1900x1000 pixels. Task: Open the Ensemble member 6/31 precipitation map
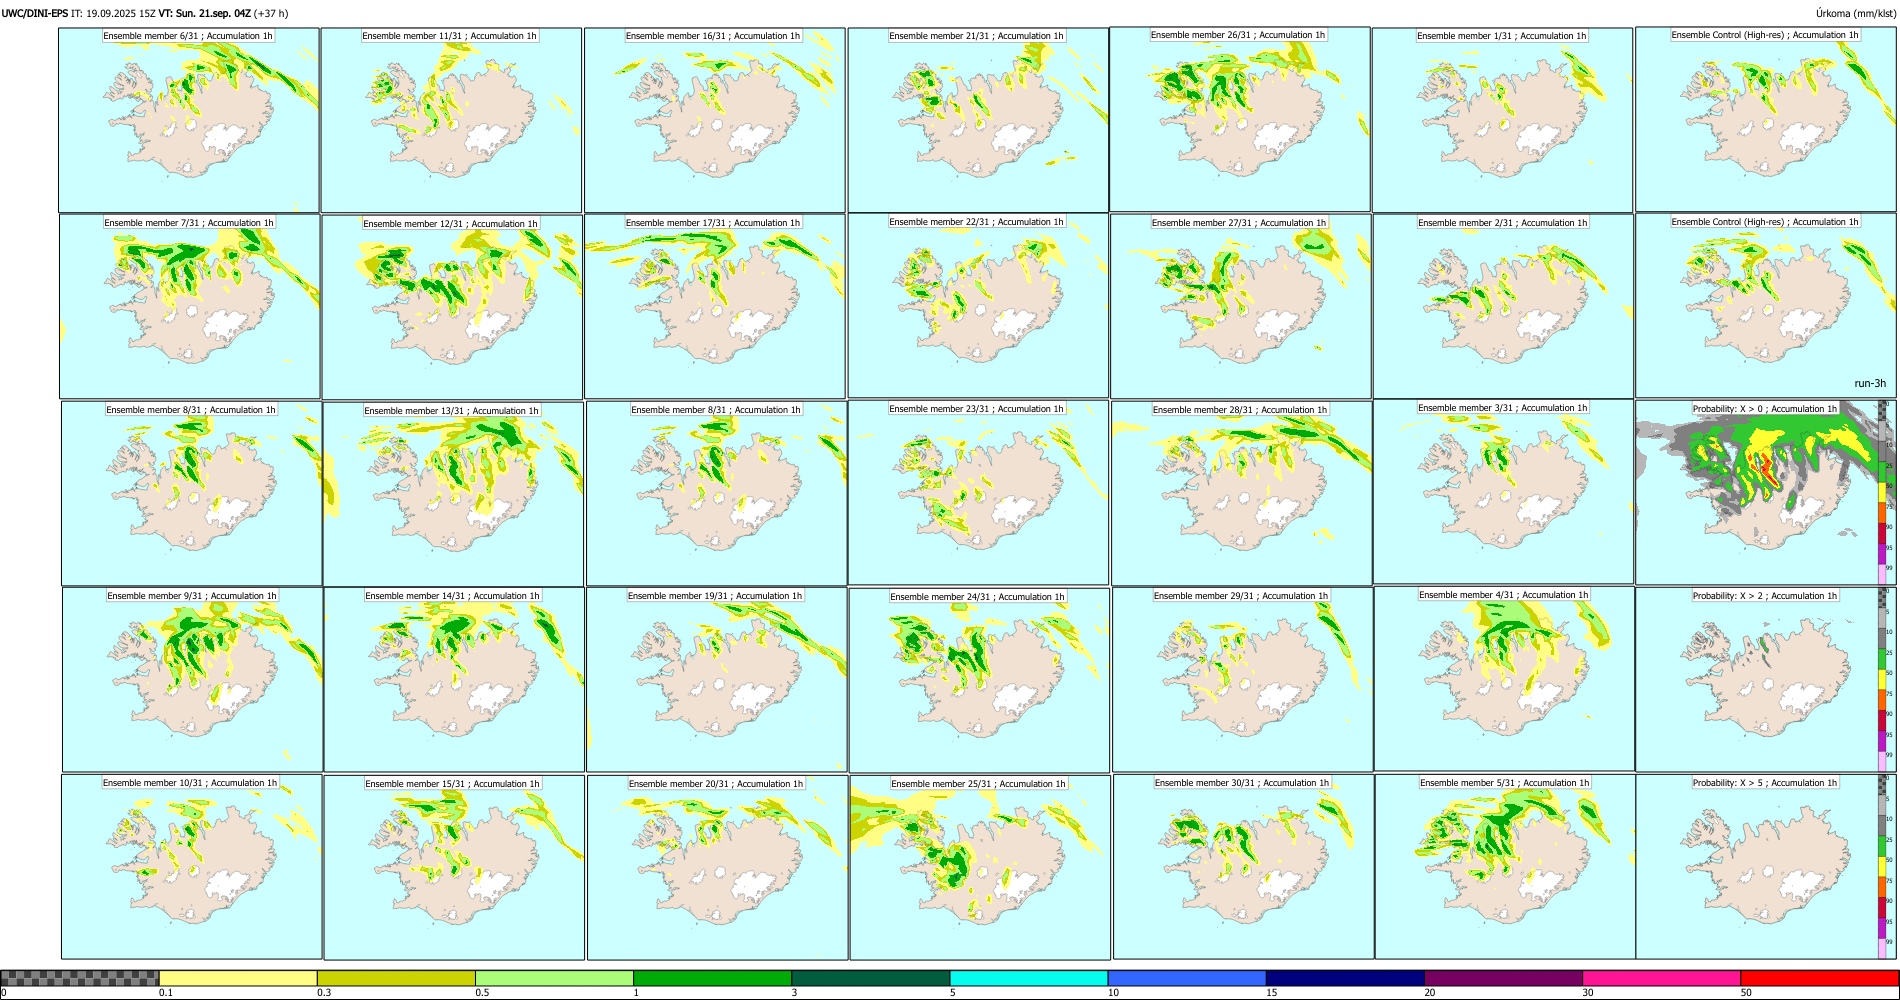tap(189, 120)
